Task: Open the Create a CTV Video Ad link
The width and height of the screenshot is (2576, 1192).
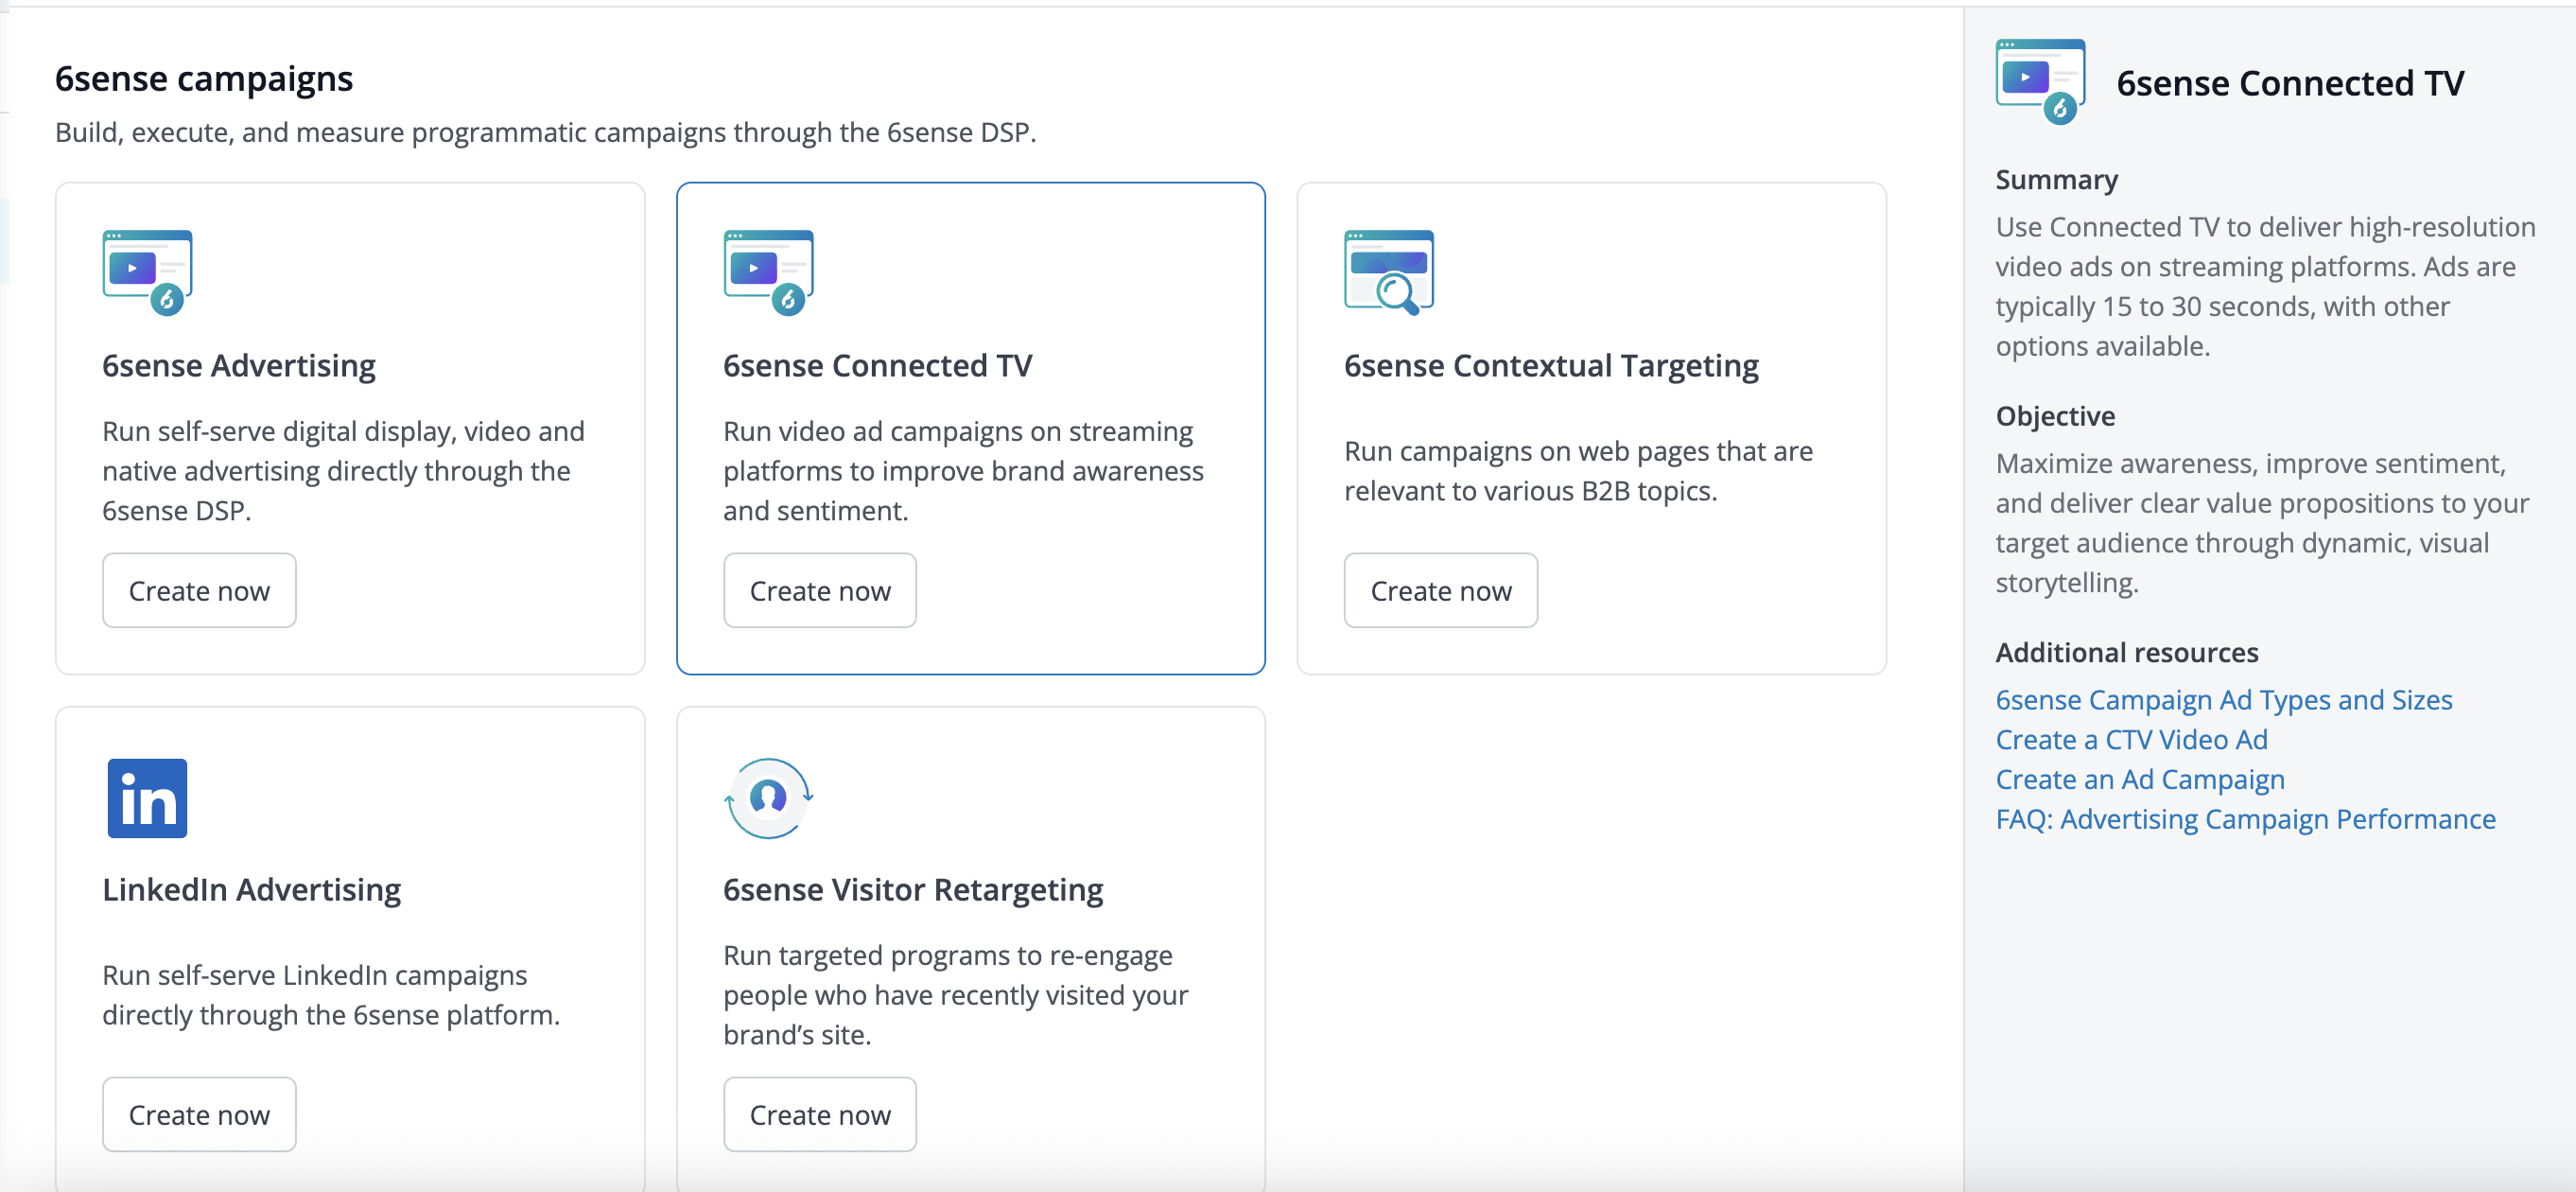Action: coord(2131,739)
